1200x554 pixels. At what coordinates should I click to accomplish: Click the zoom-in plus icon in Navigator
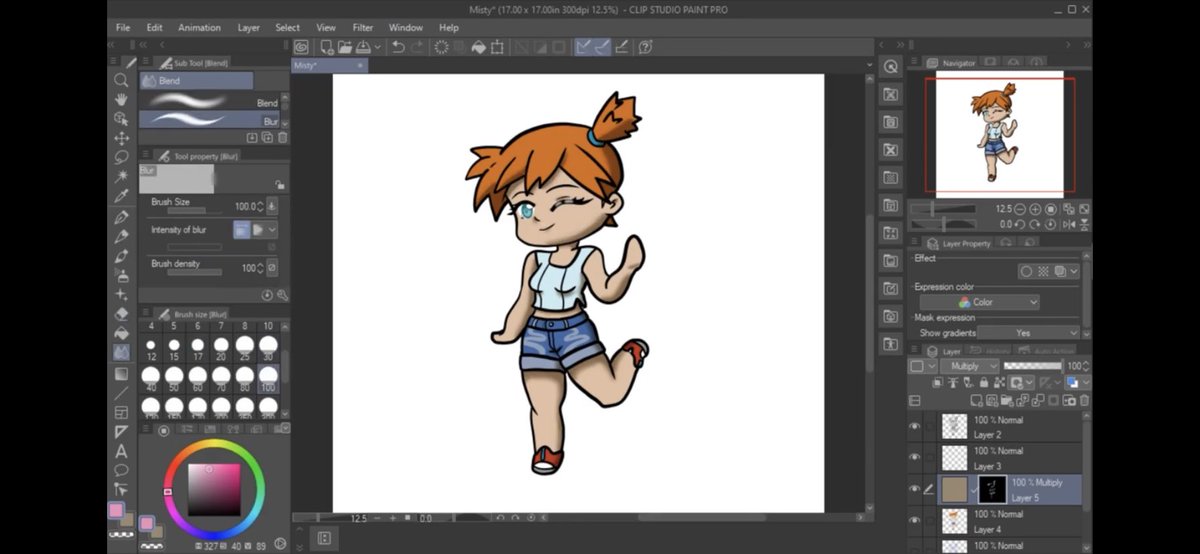pos(1034,209)
